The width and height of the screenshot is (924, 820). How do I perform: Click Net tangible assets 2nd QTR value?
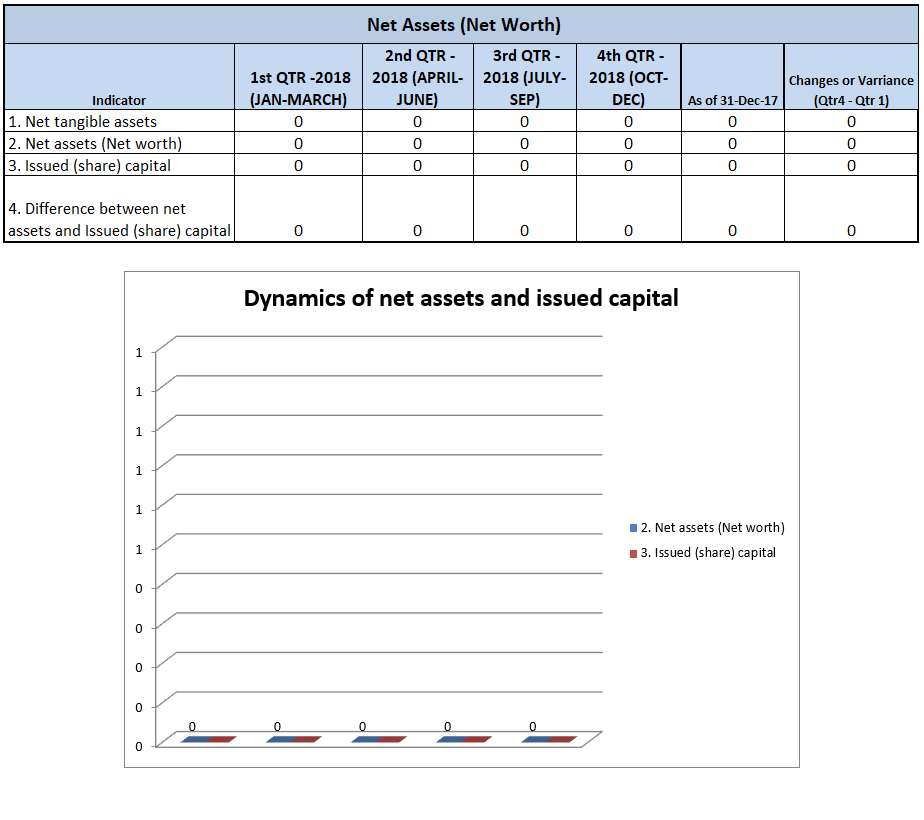click(x=417, y=121)
